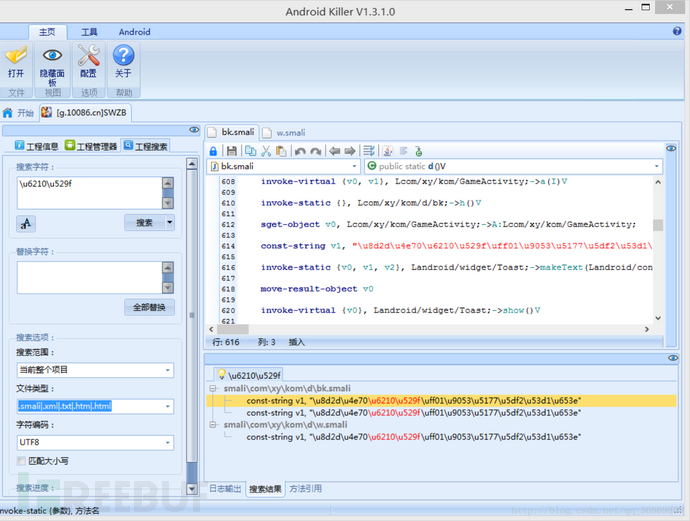
Task: Switch to 日志输出 bottom tab
Action: (x=225, y=488)
